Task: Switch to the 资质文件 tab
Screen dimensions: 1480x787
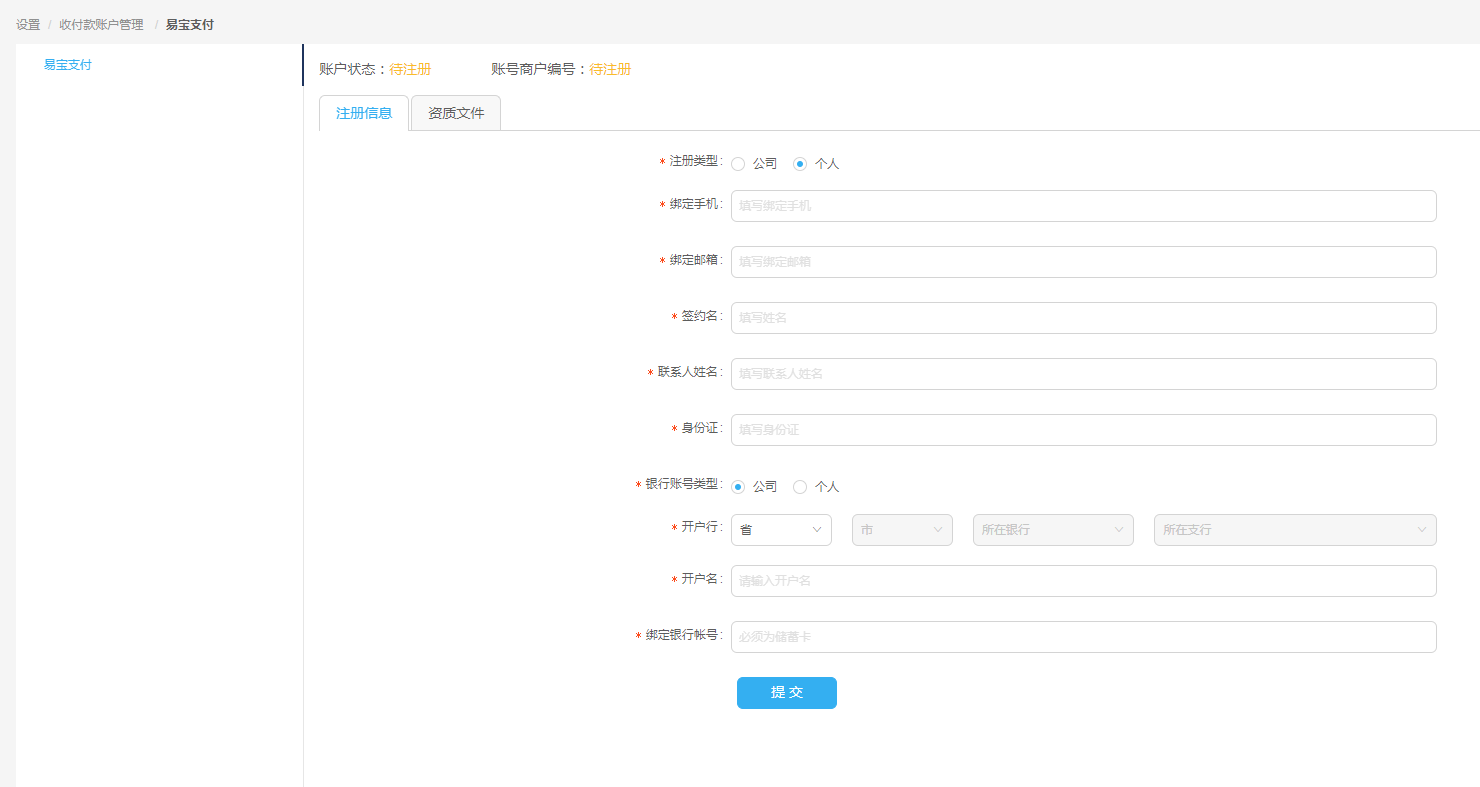Action: tap(456, 113)
